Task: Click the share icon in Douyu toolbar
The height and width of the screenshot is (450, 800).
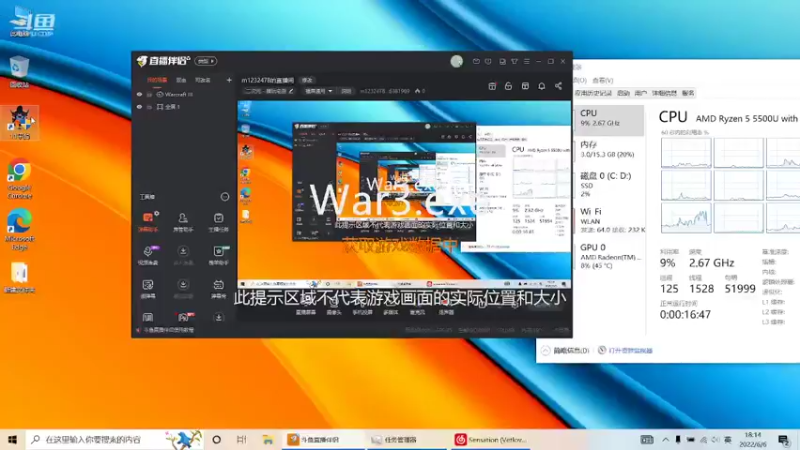Action: pos(558,86)
